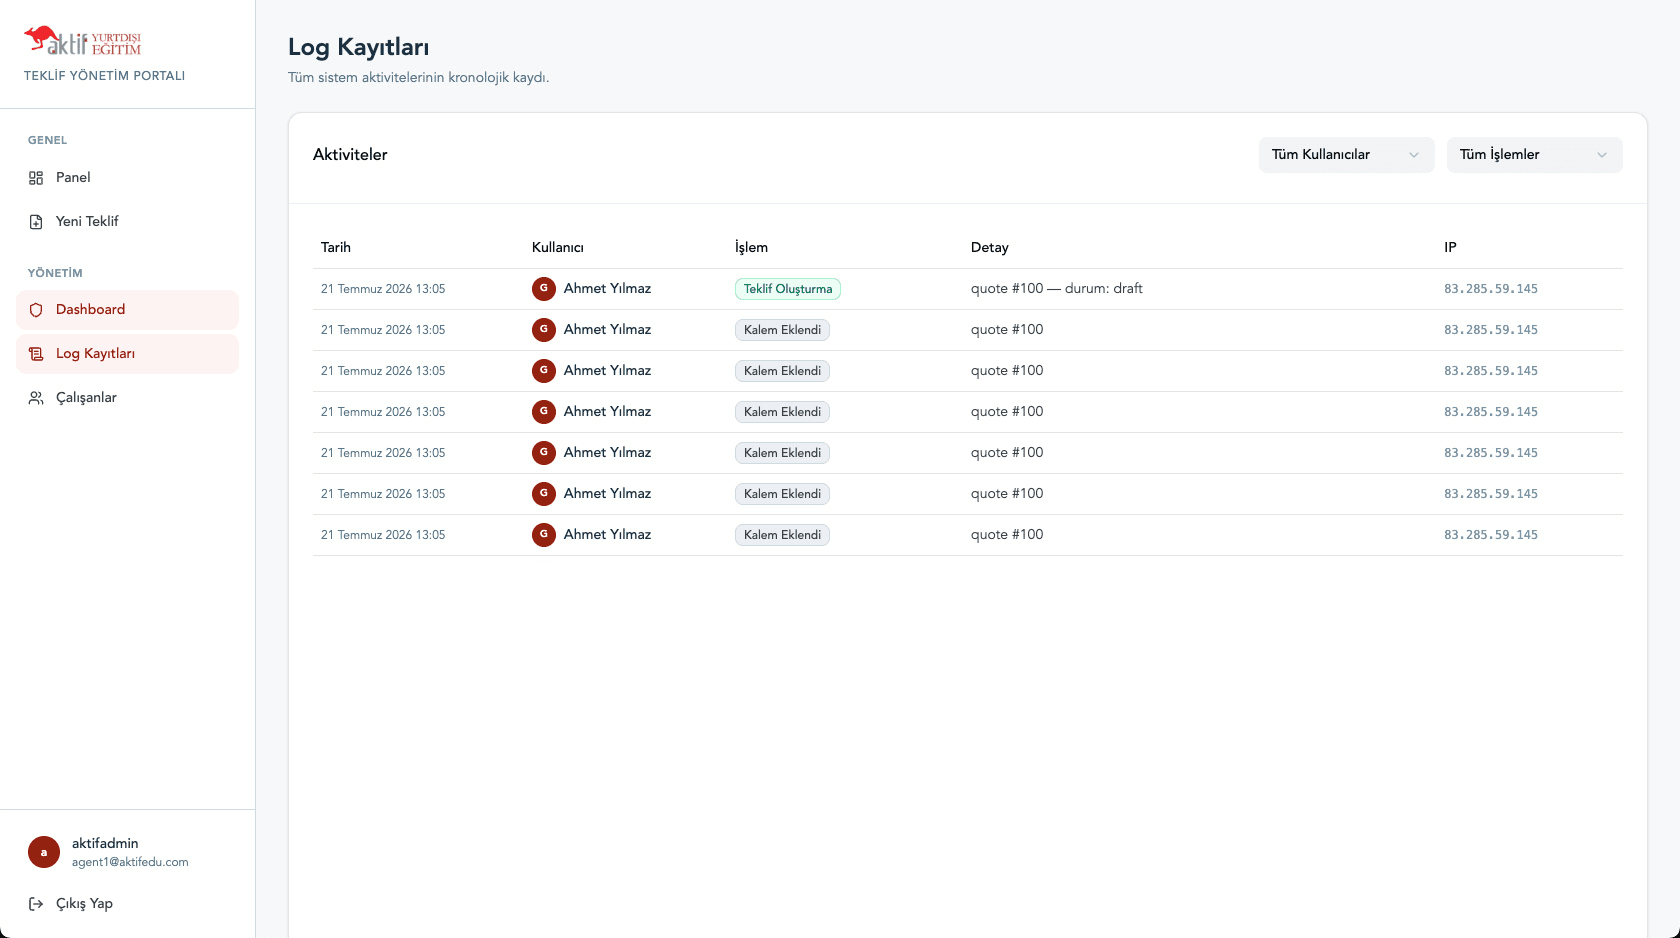Click the Teklif Oluşturma badge
The height and width of the screenshot is (938, 1680).
788,289
